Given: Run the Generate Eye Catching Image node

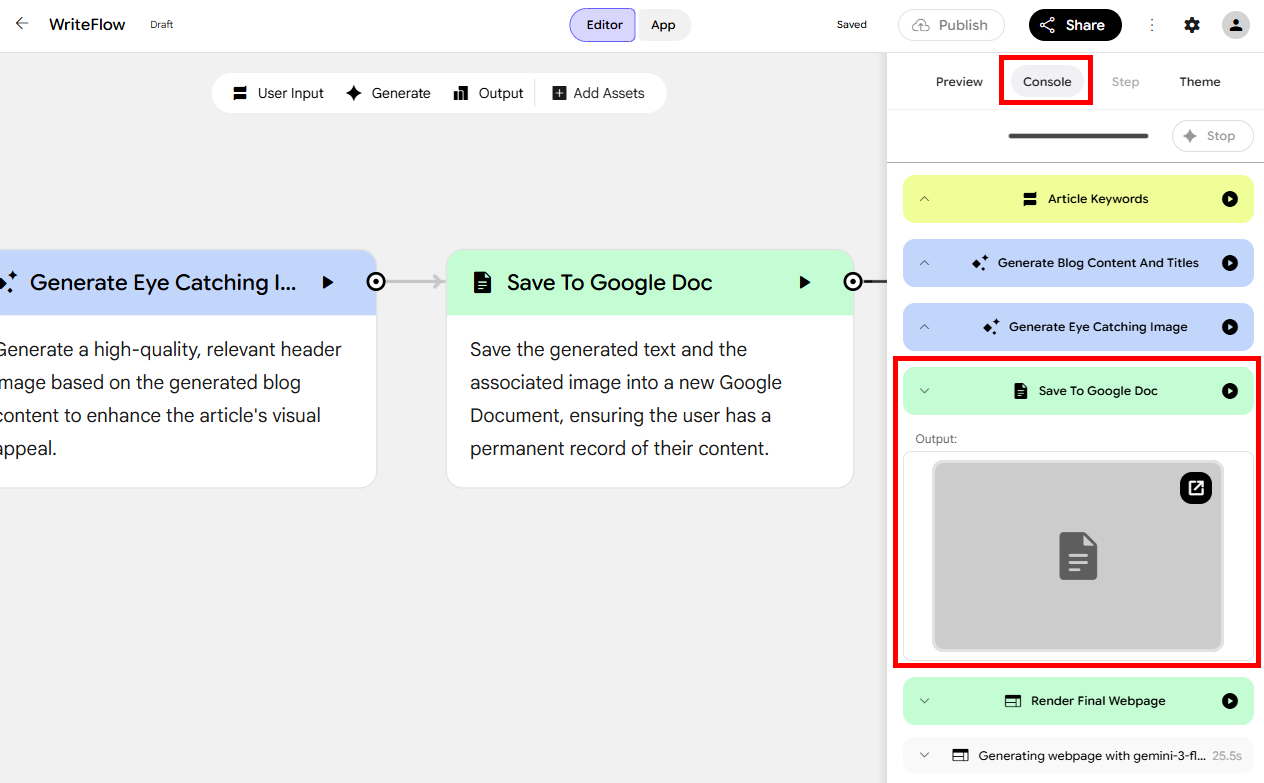Looking at the screenshot, I should 328,283.
